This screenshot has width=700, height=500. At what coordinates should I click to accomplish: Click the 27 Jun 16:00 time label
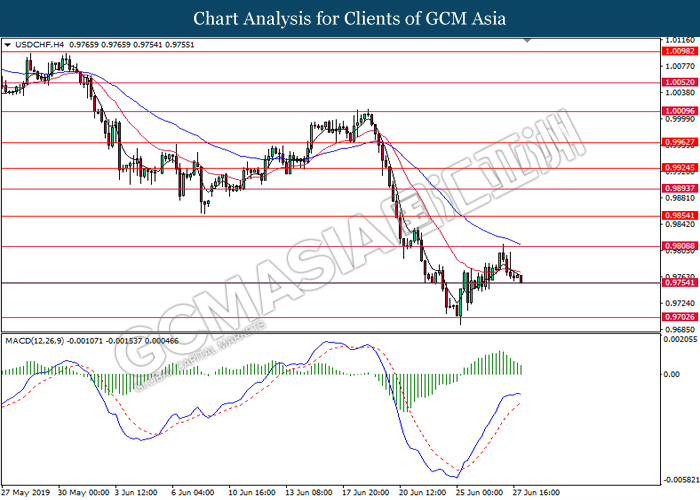click(536, 493)
